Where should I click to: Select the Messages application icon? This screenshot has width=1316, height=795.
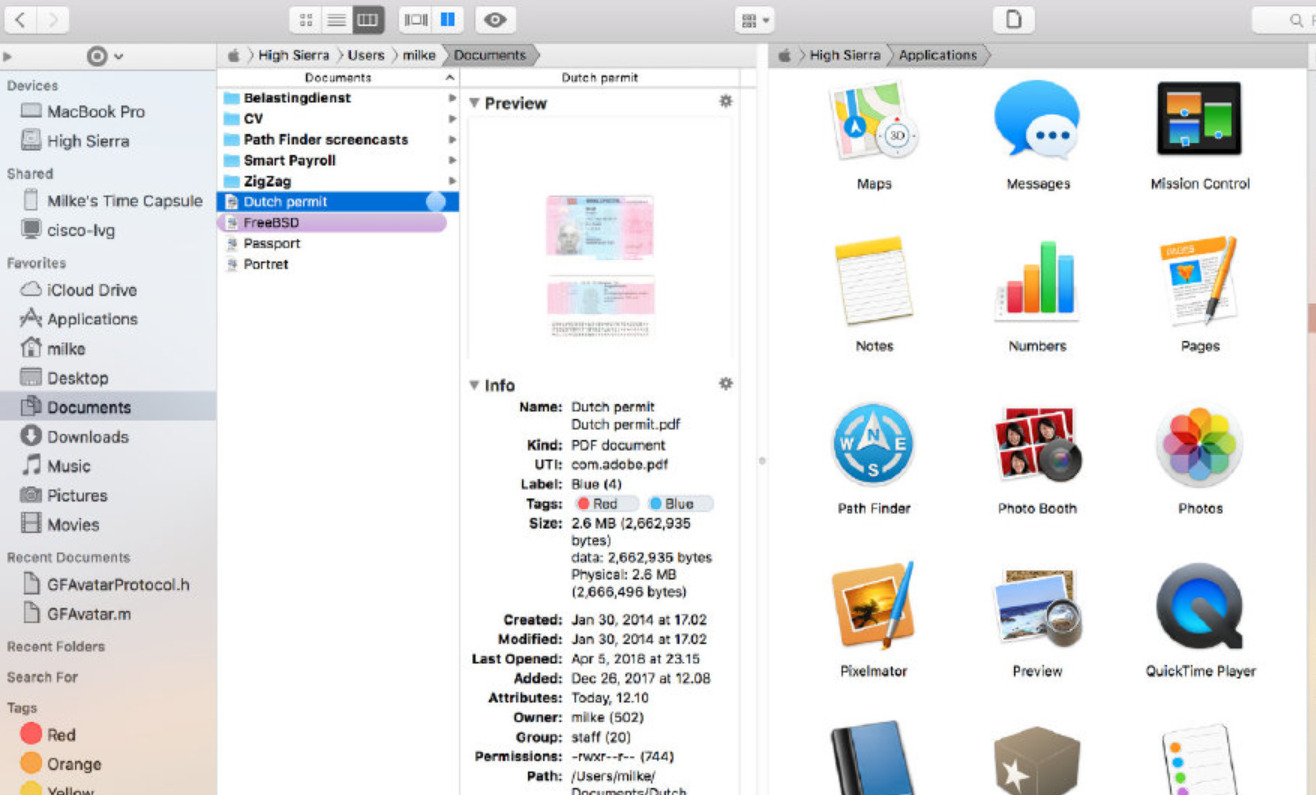[1037, 120]
